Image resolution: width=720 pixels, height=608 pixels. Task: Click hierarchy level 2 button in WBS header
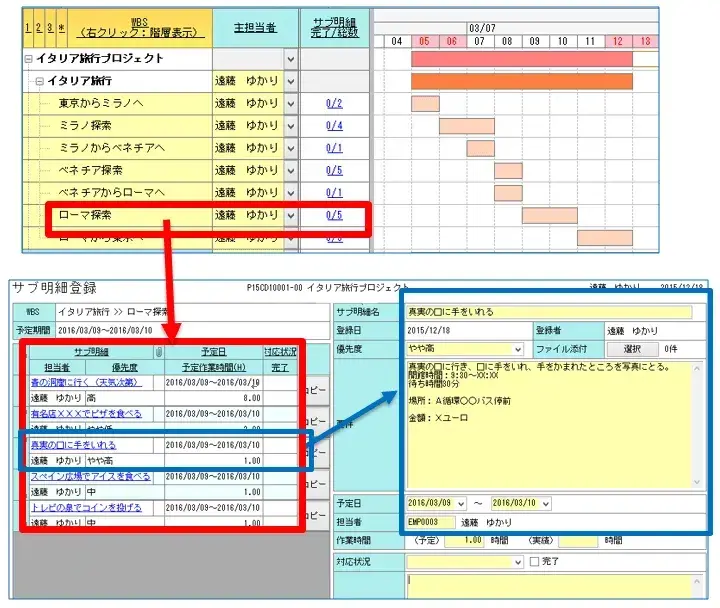coord(38,28)
